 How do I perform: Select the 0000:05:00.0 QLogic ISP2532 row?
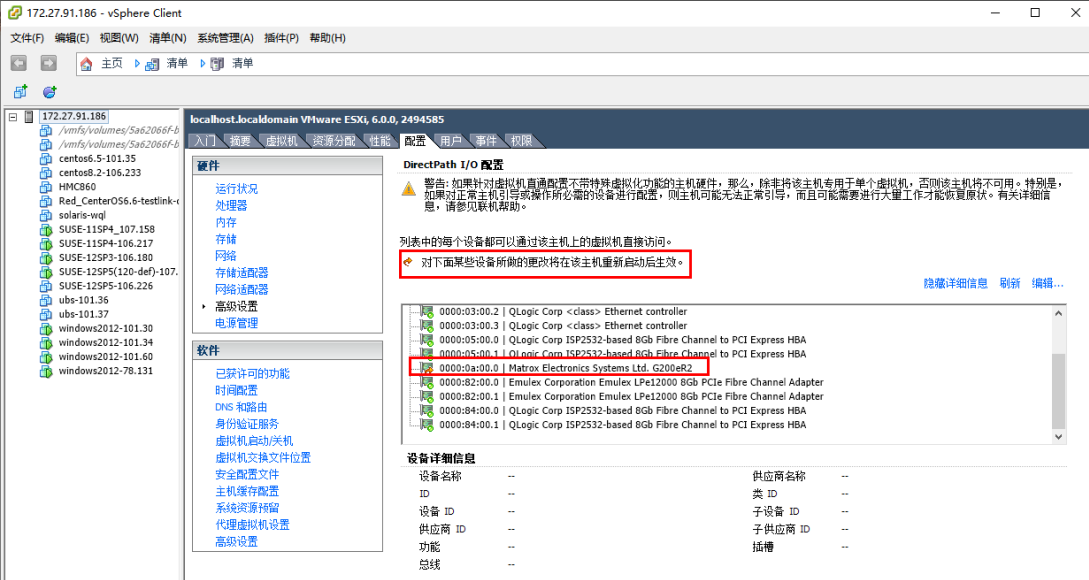tap(622, 340)
